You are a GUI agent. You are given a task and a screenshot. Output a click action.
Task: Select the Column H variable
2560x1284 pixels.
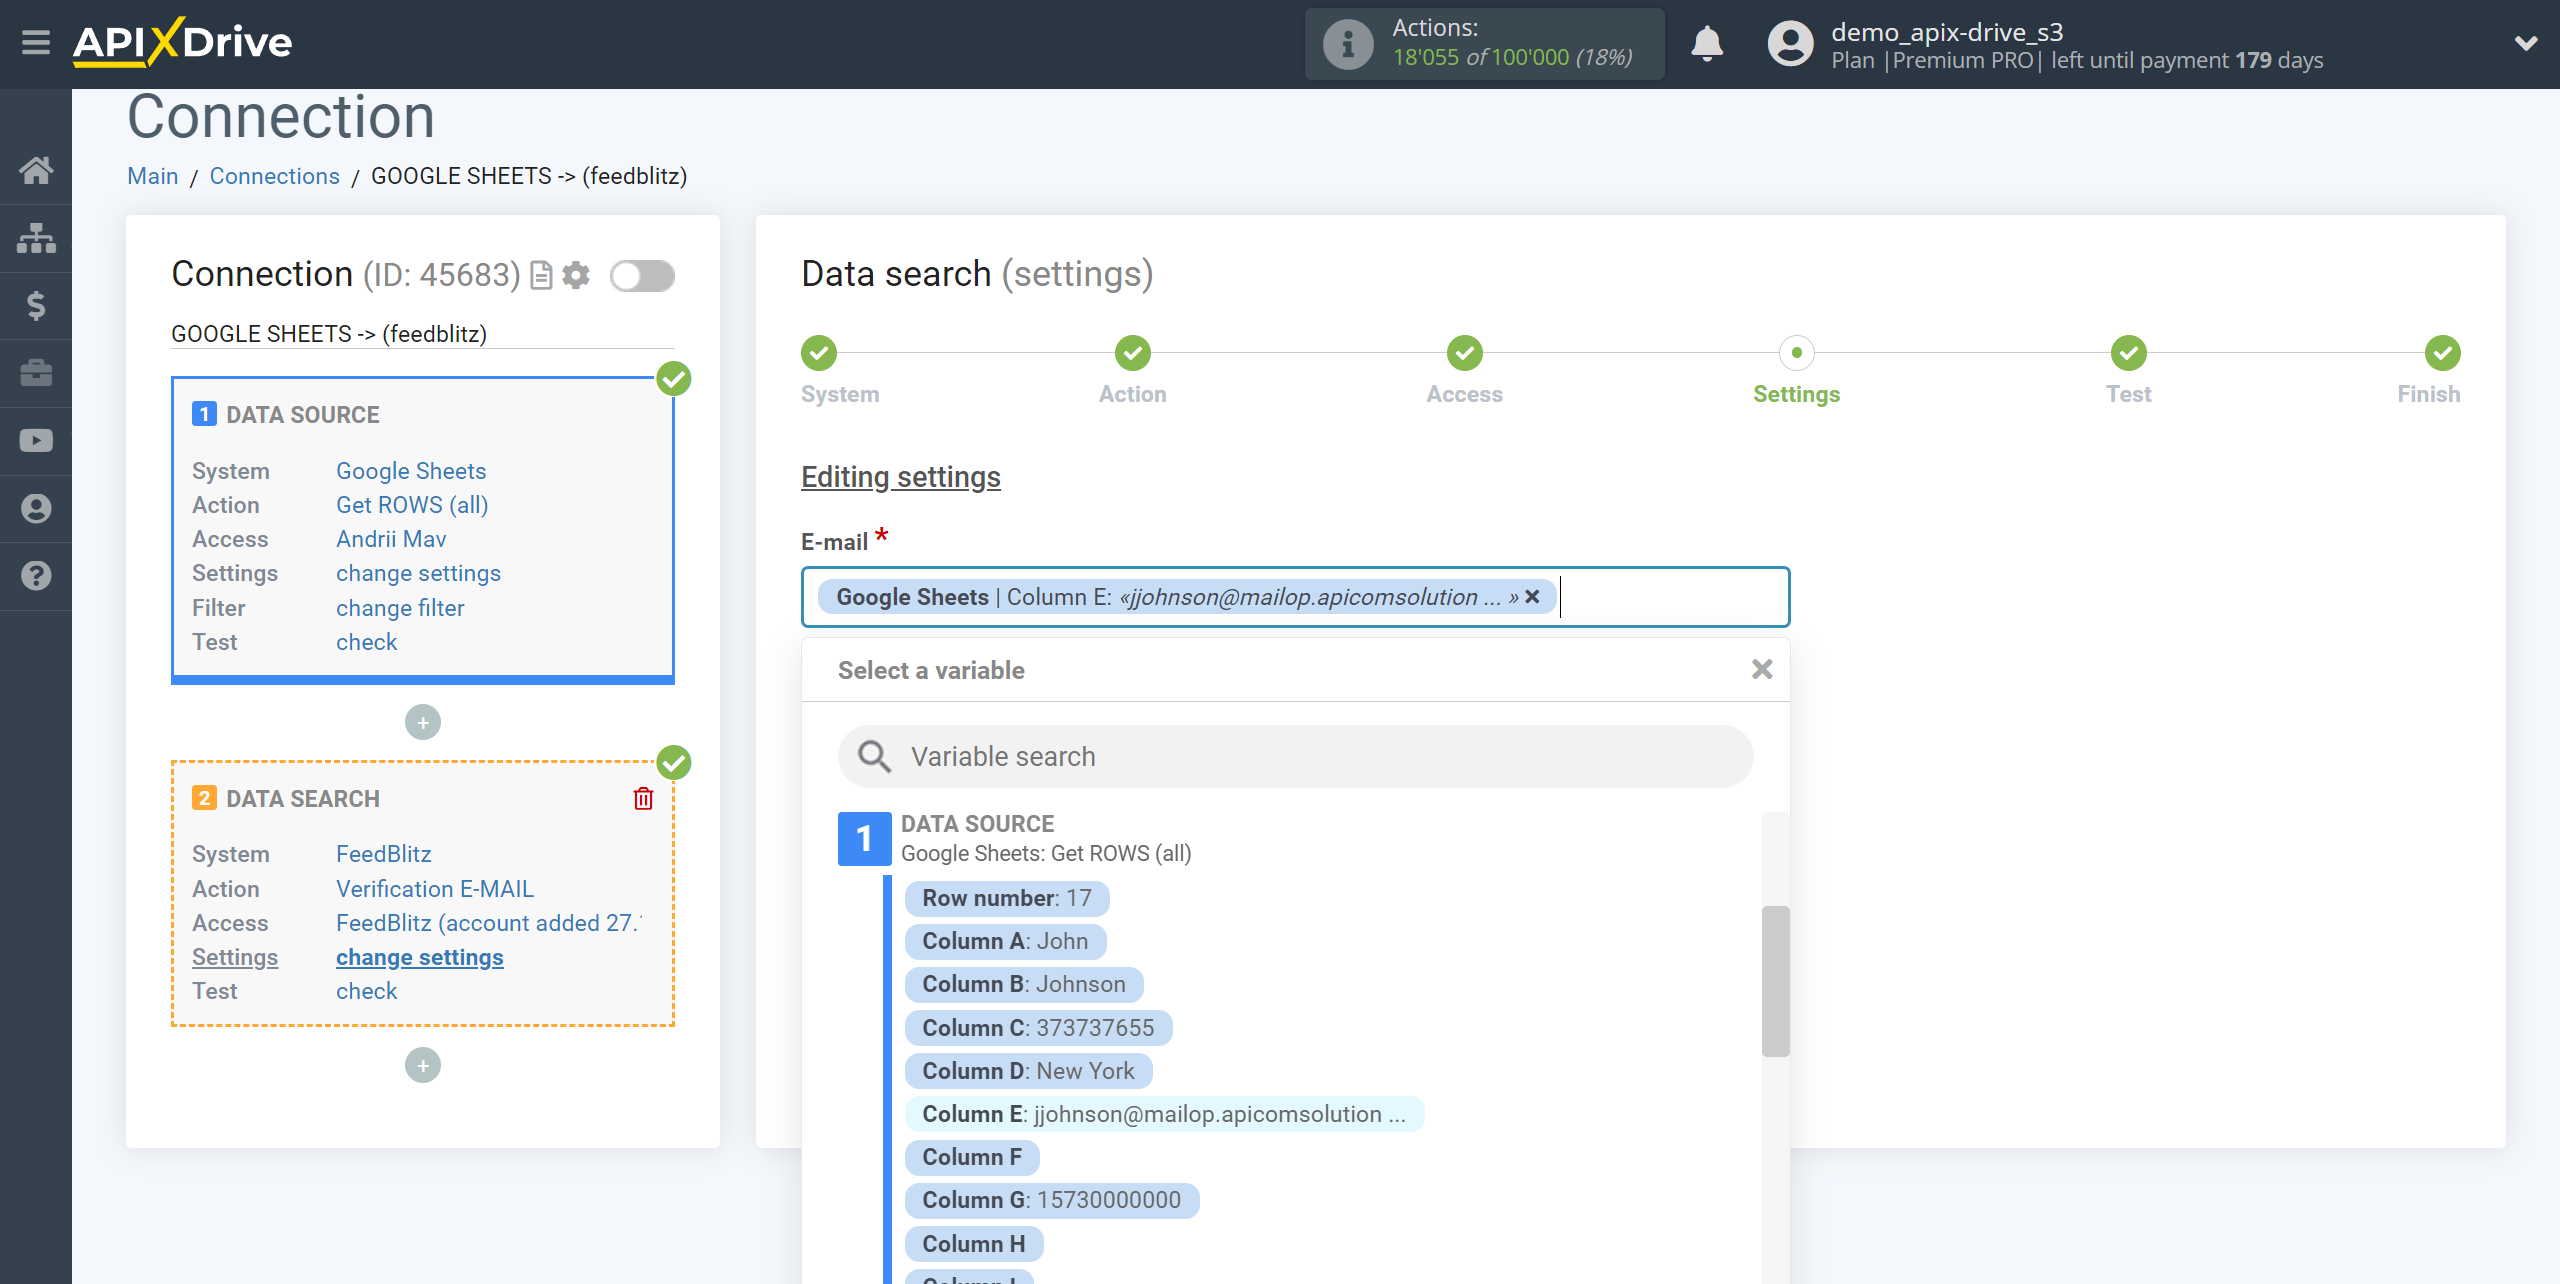point(974,1244)
